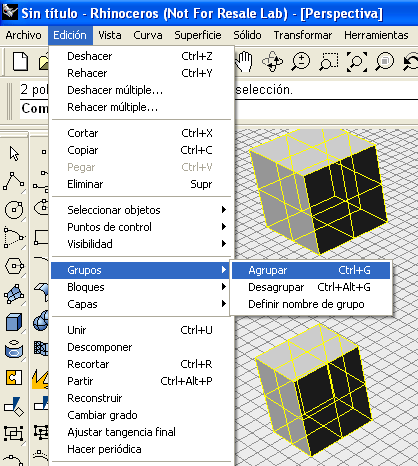This screenshot has height=466, width=418.
Task: Click Agrupar in the Grupos submenu
Action: [311, 270]
